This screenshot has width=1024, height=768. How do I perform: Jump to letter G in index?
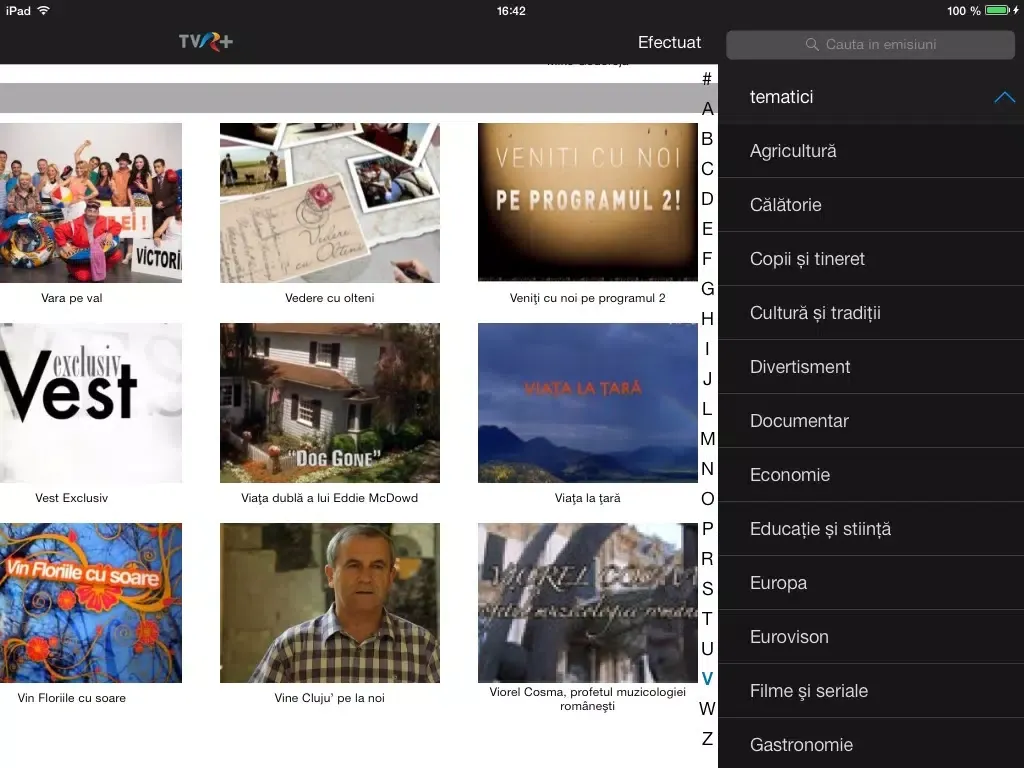coord(707,289)
